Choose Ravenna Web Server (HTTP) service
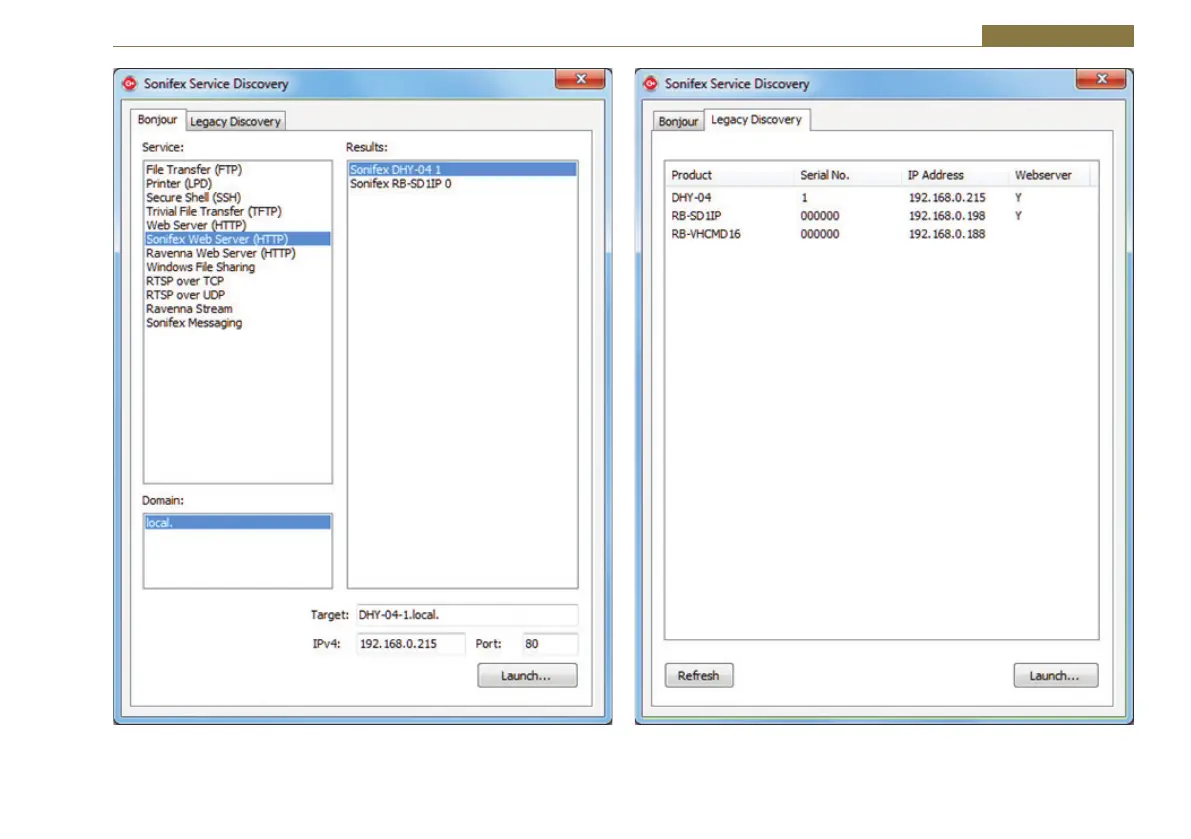 [x=220, y=254]
